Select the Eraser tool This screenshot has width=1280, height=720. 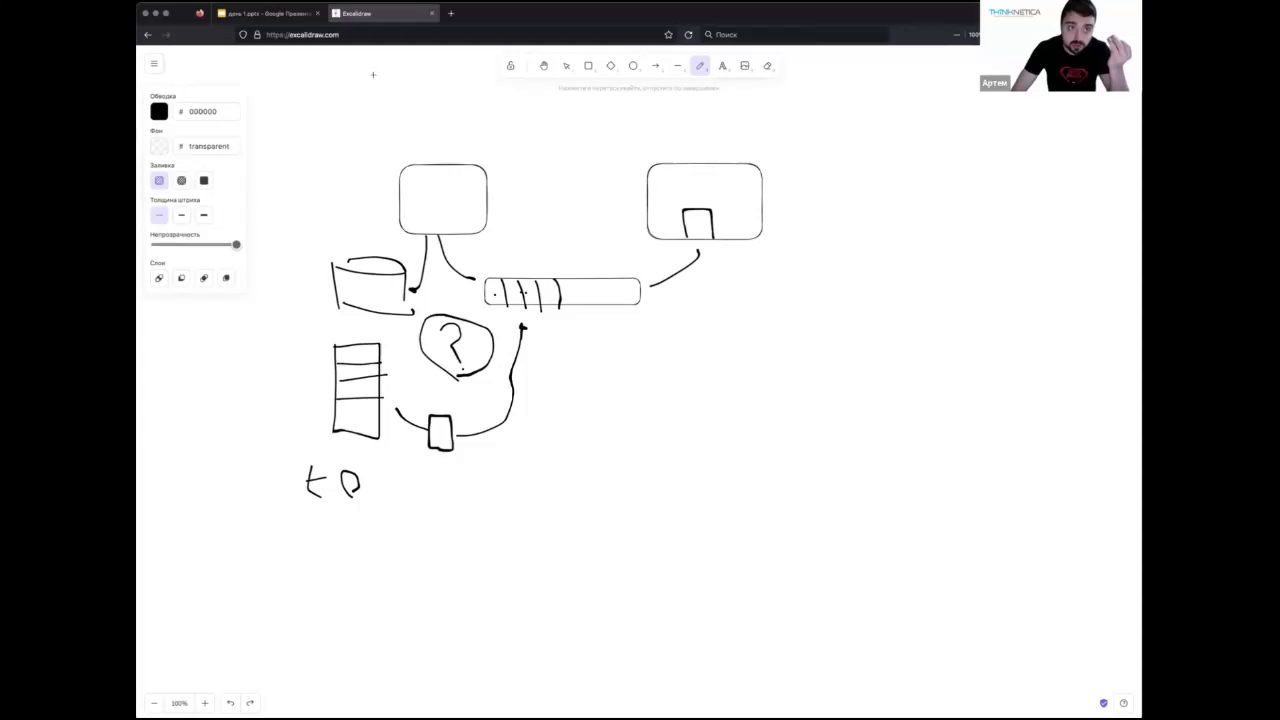(768, 66)
